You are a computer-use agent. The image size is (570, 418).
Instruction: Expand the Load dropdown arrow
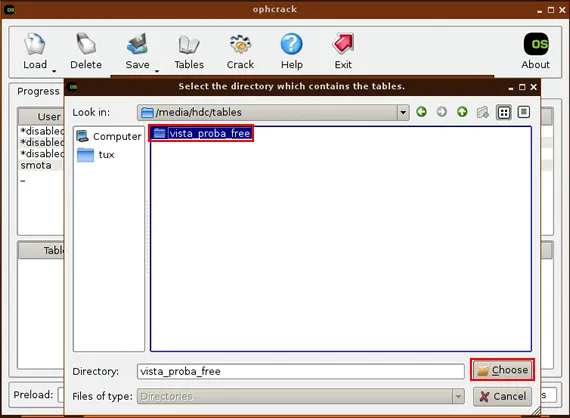click(54, 71)
